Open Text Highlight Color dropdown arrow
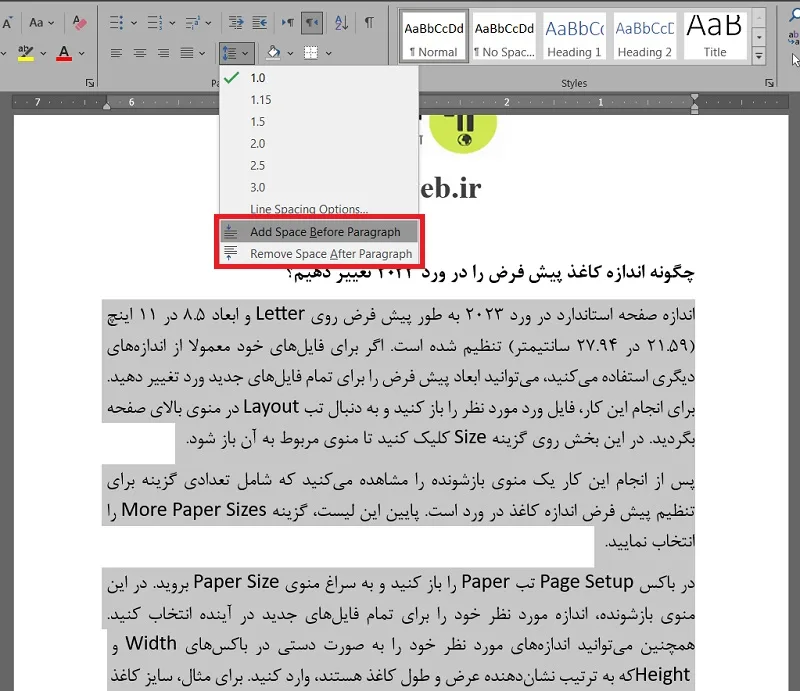 coord(43,53)
